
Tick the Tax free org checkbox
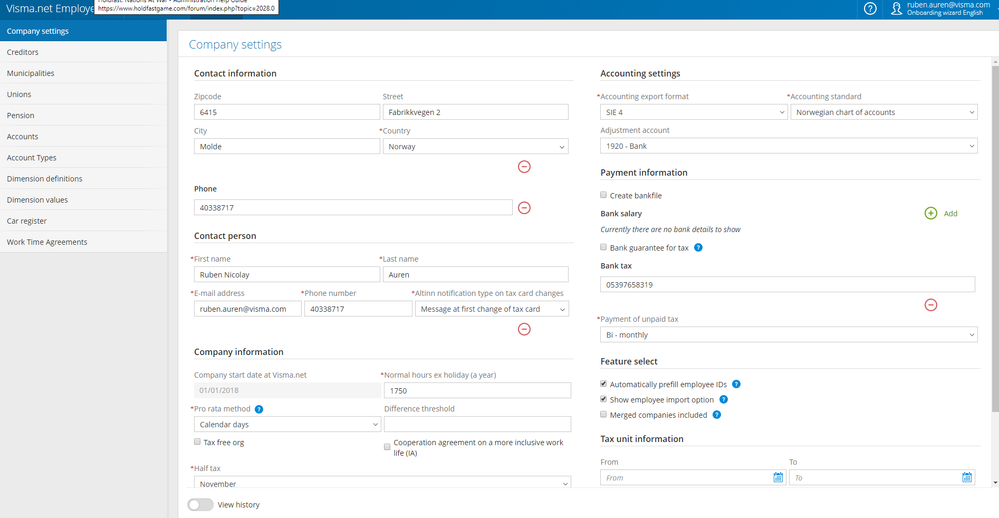pos(198,442)
